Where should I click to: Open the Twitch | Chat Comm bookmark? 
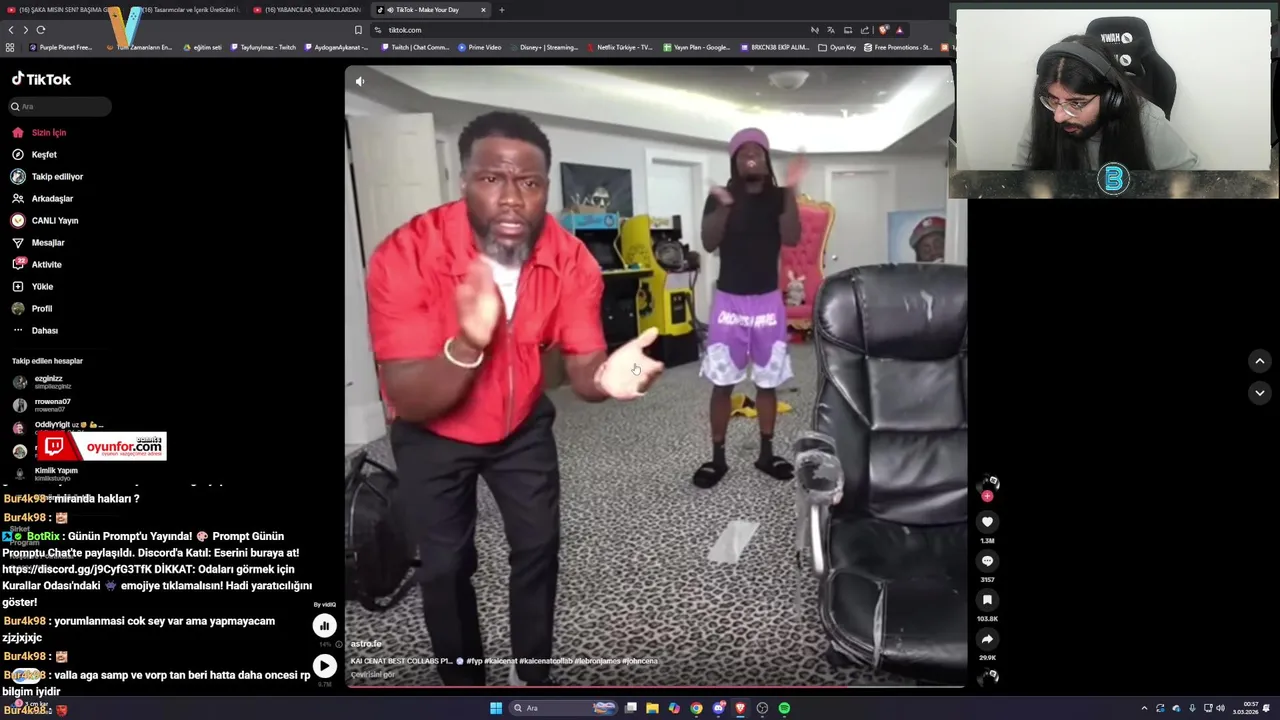(415, 47)
